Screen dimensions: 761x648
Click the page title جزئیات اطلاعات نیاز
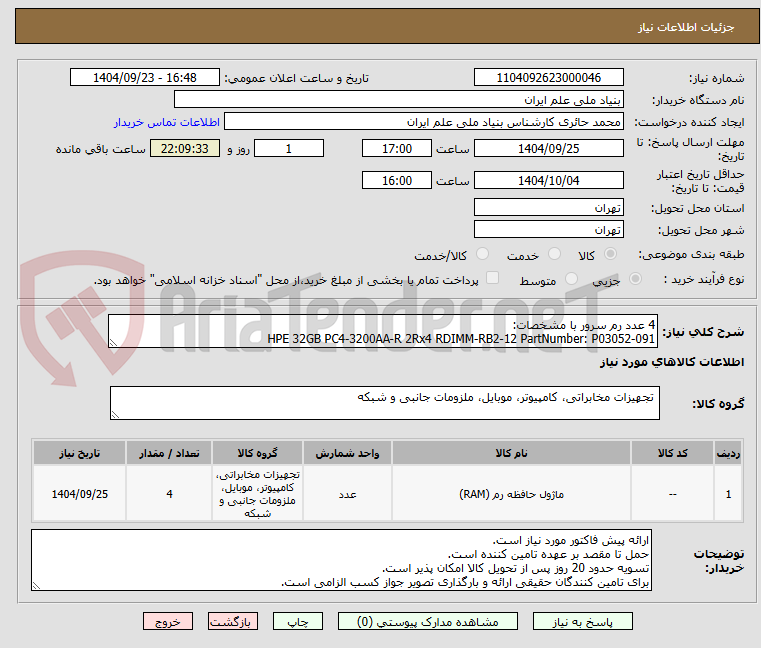tap(685, 27)
